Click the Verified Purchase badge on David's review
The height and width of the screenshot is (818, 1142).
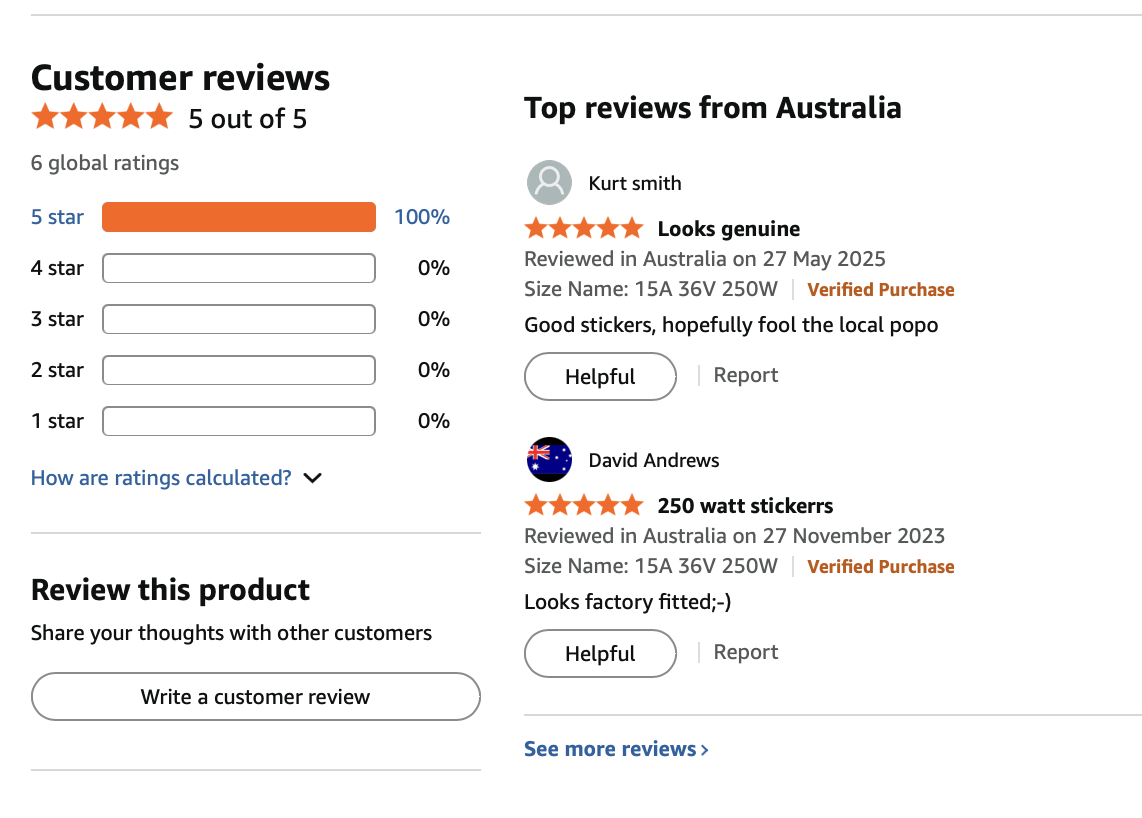click(x=881, y=566)
